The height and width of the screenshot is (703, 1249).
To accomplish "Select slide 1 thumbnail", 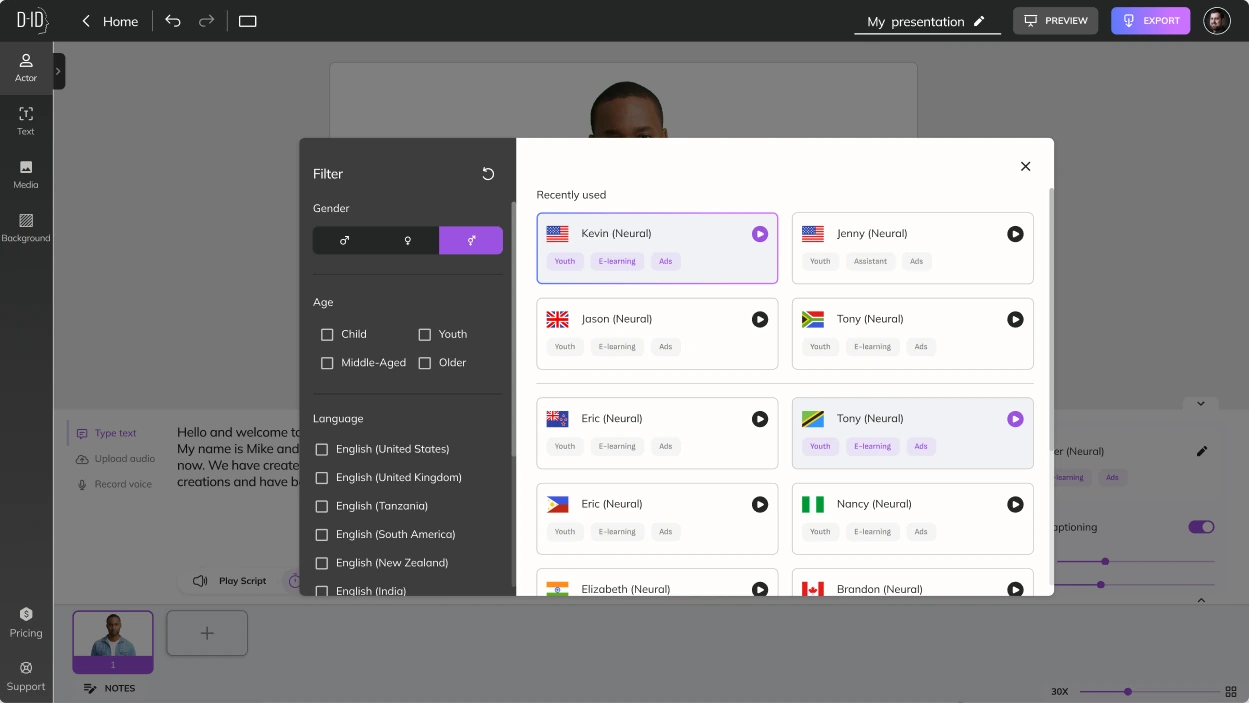I will click(x=113, y=642).
